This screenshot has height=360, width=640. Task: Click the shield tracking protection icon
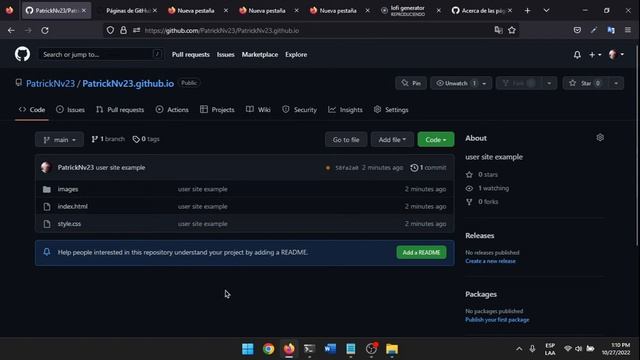tap(110, 30)
